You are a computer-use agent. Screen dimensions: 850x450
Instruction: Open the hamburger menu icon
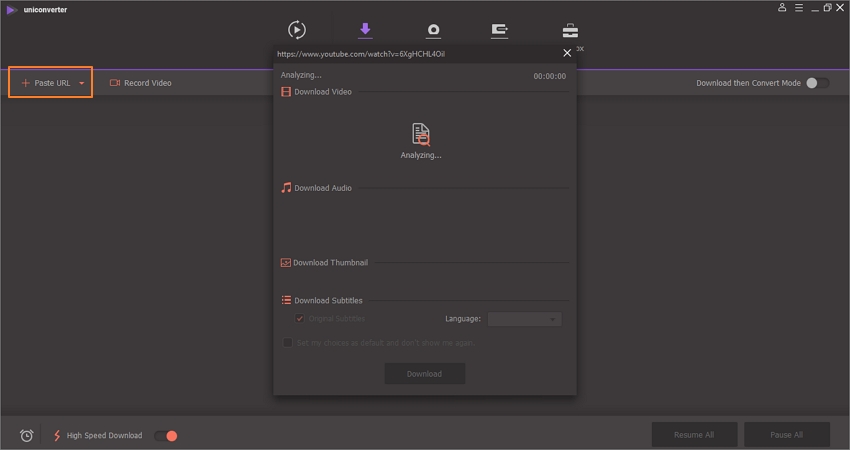799,8
